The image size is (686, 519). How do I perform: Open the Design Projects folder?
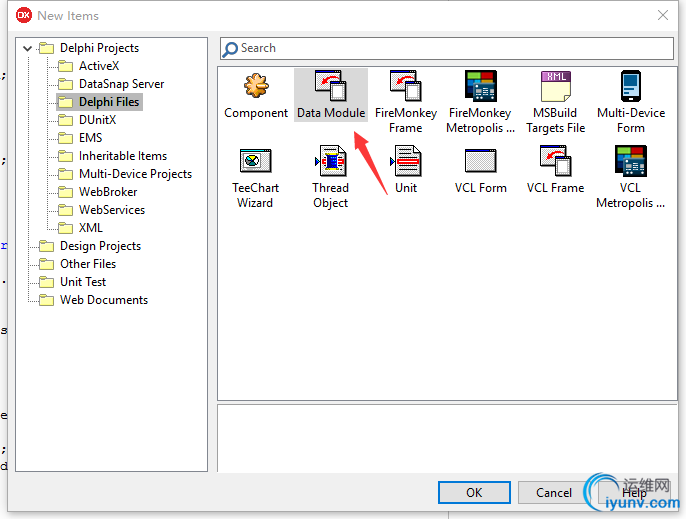pos(90,246)
